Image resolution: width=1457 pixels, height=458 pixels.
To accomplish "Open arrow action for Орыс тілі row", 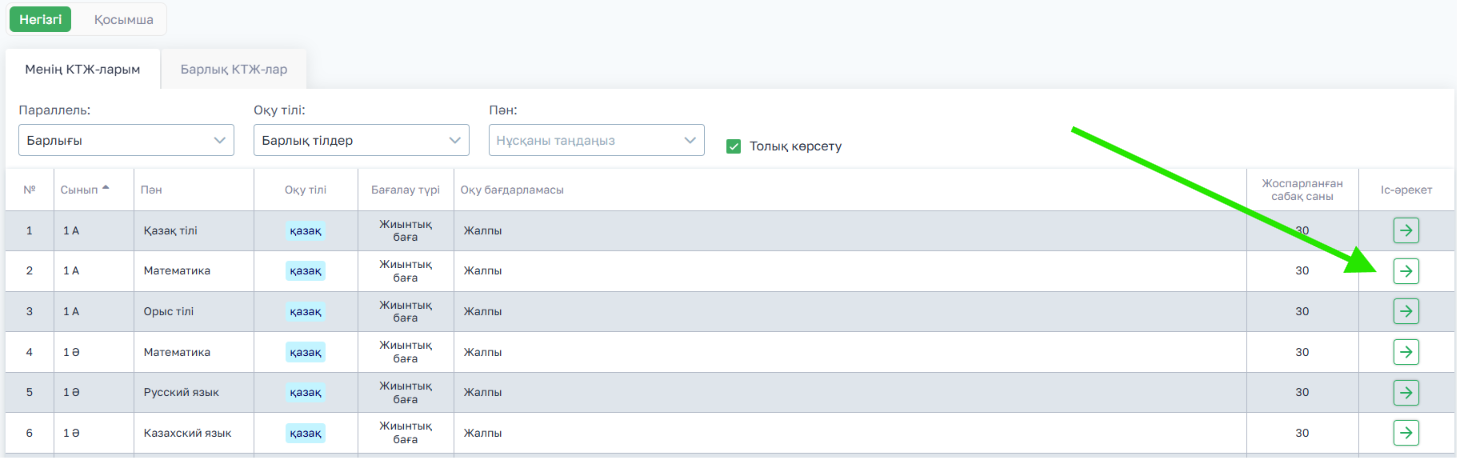I will 1406,311.
